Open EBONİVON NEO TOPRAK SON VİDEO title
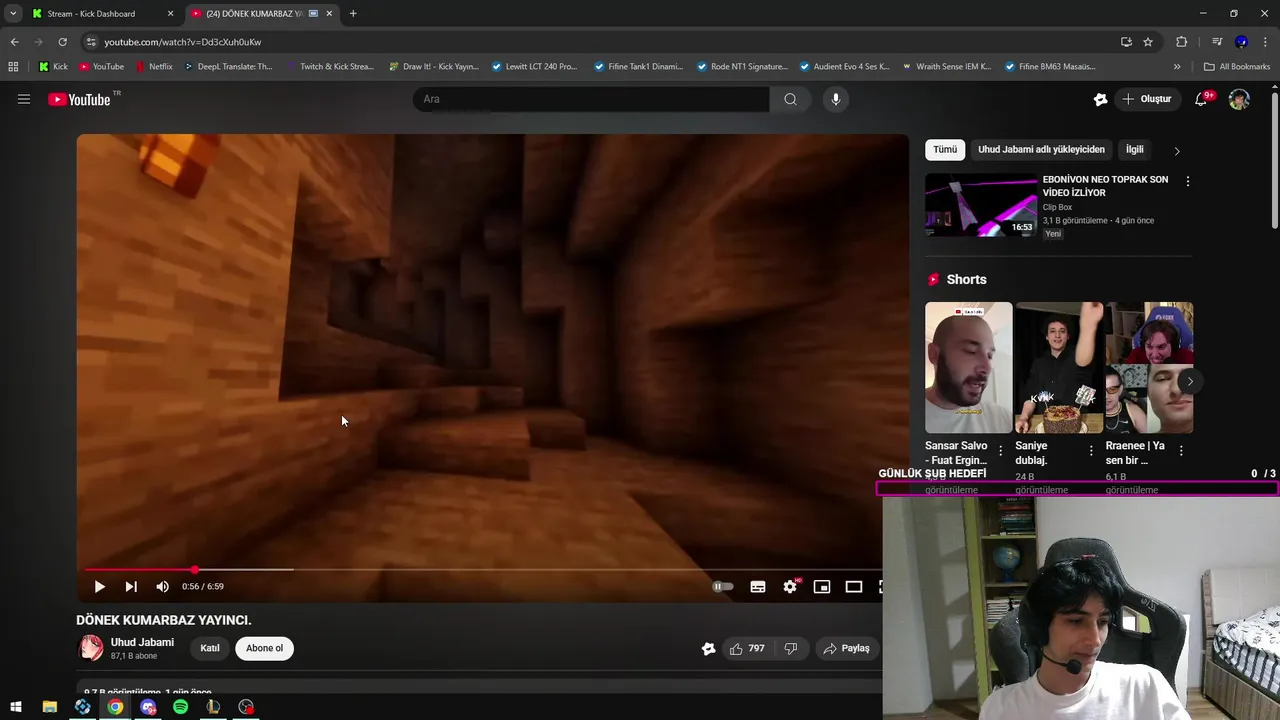Screen dimensions: 1280x720 (1105, 186)
